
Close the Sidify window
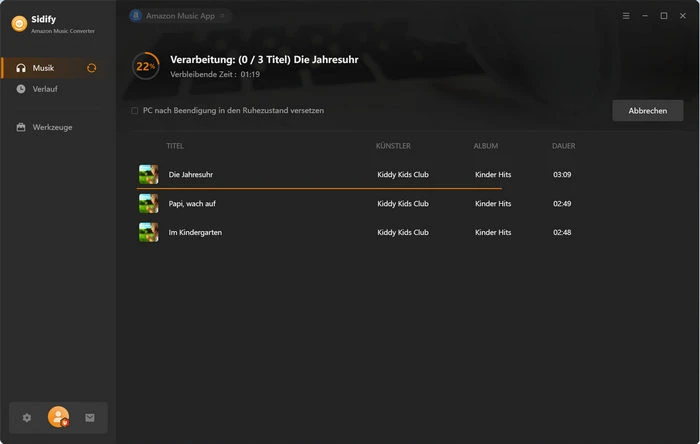(683, 16)
